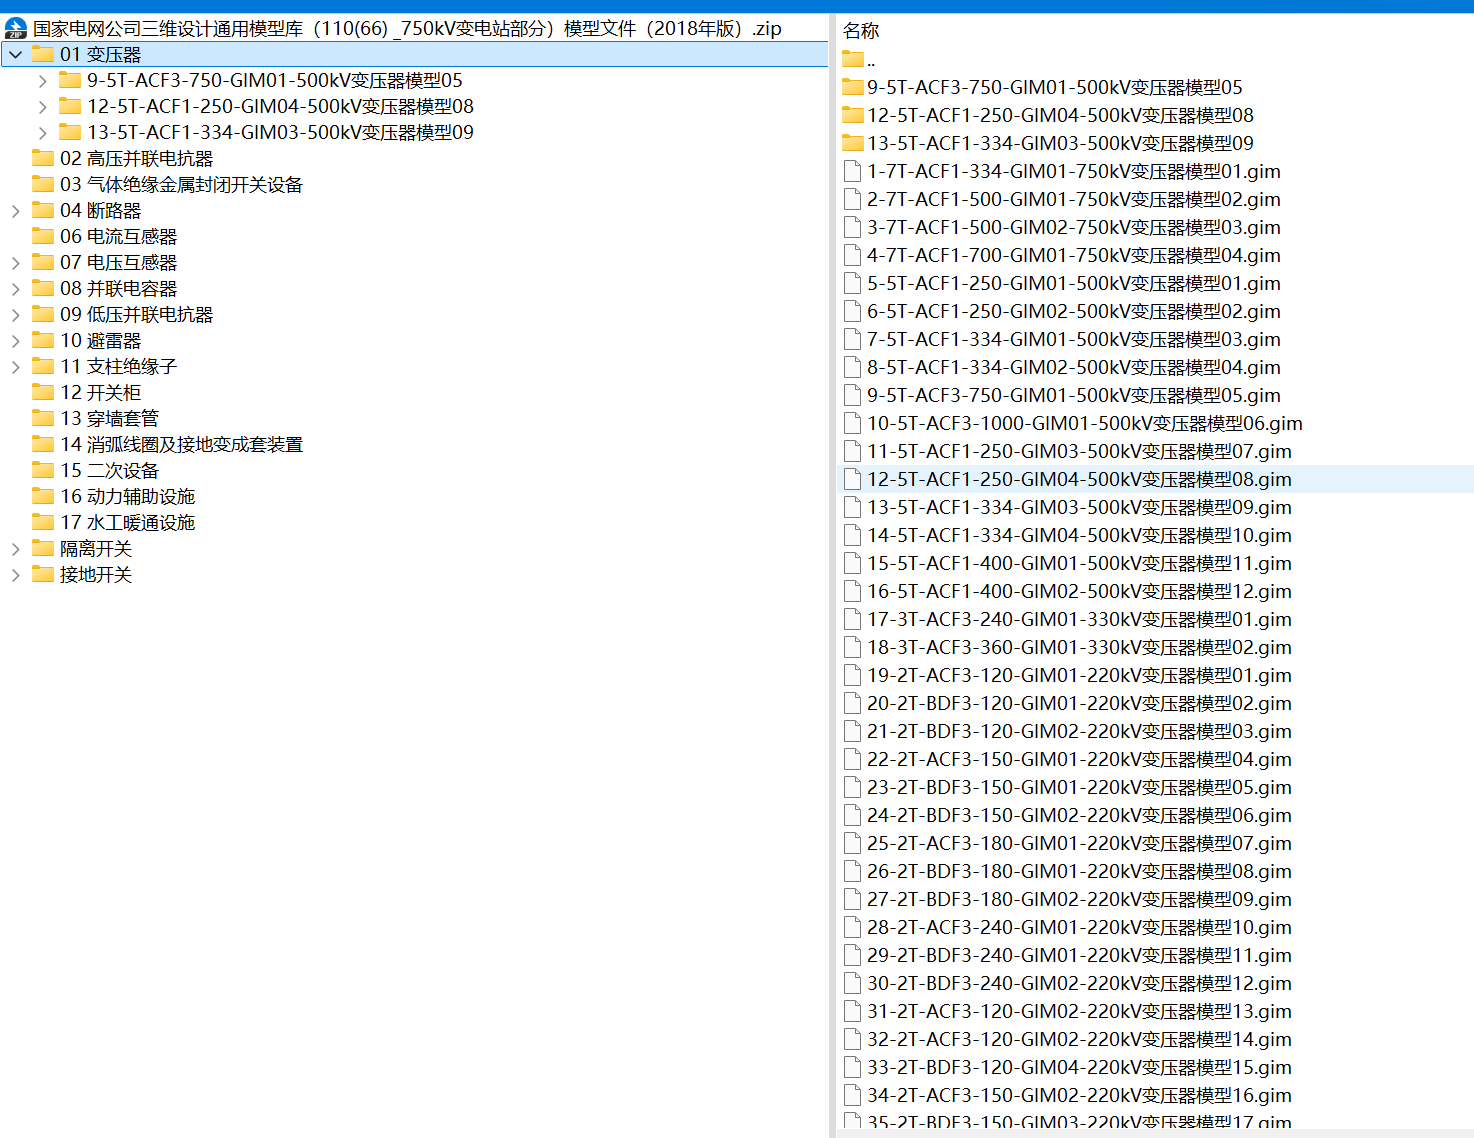Click the file icon of 5-5T-ACF1-250-GIM01-500kV变压器模型01.gim
Viewport: 1474px width, 1138px height.
coord(852,283)
